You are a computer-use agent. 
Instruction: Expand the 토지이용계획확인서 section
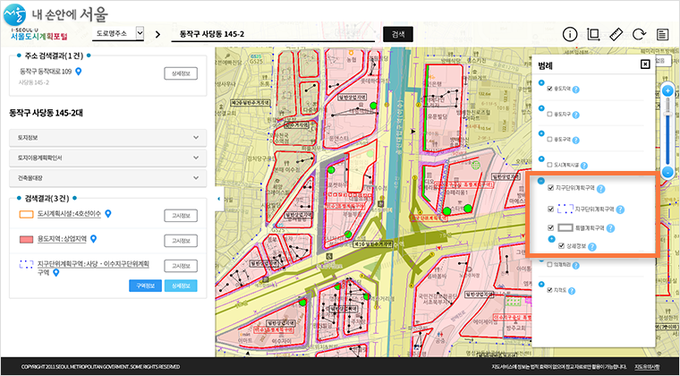pos(108,158)
